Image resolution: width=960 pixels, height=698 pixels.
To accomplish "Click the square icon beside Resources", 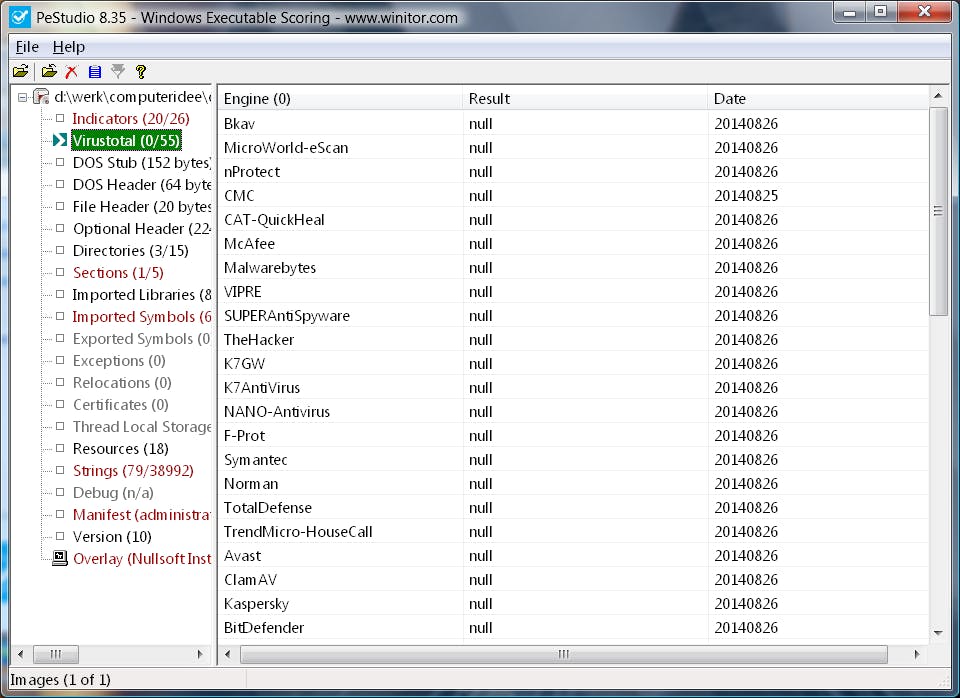I will 60,448.
